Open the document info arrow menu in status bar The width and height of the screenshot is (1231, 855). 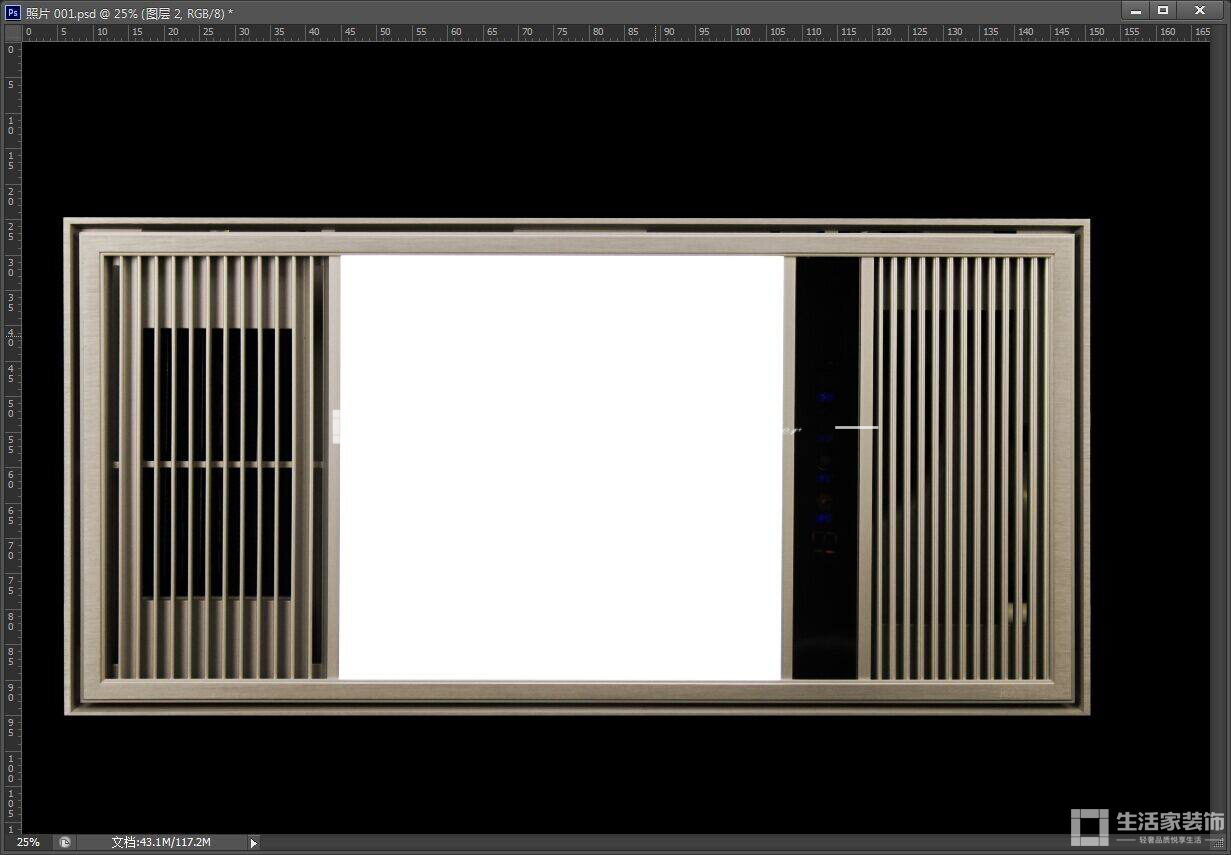253,843
